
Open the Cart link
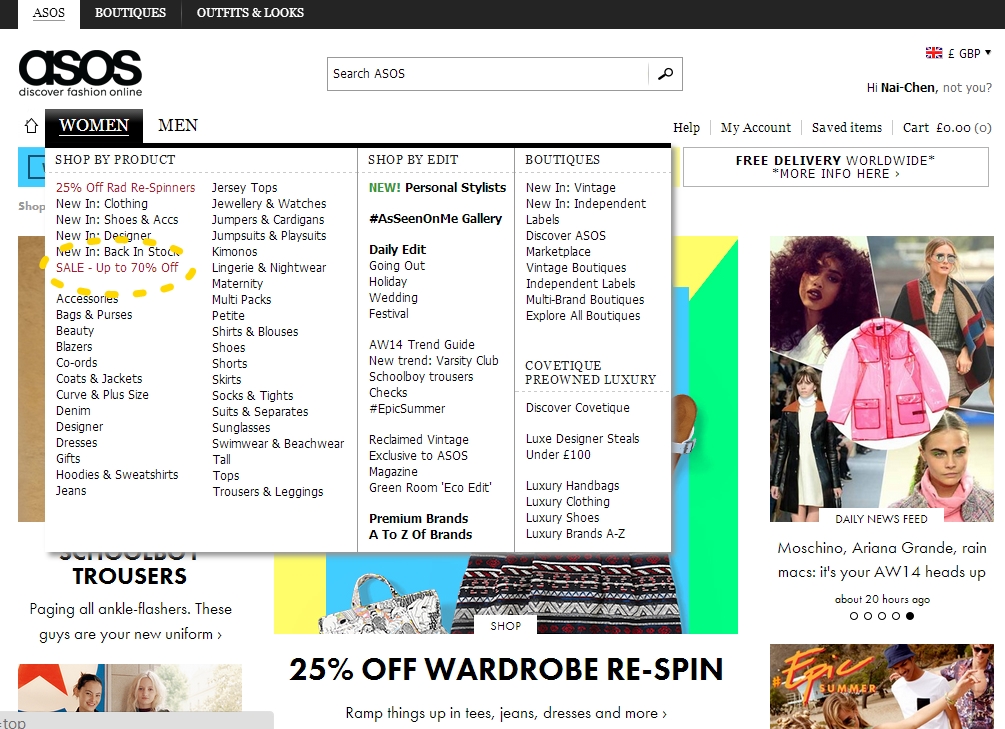coord(947,128)
